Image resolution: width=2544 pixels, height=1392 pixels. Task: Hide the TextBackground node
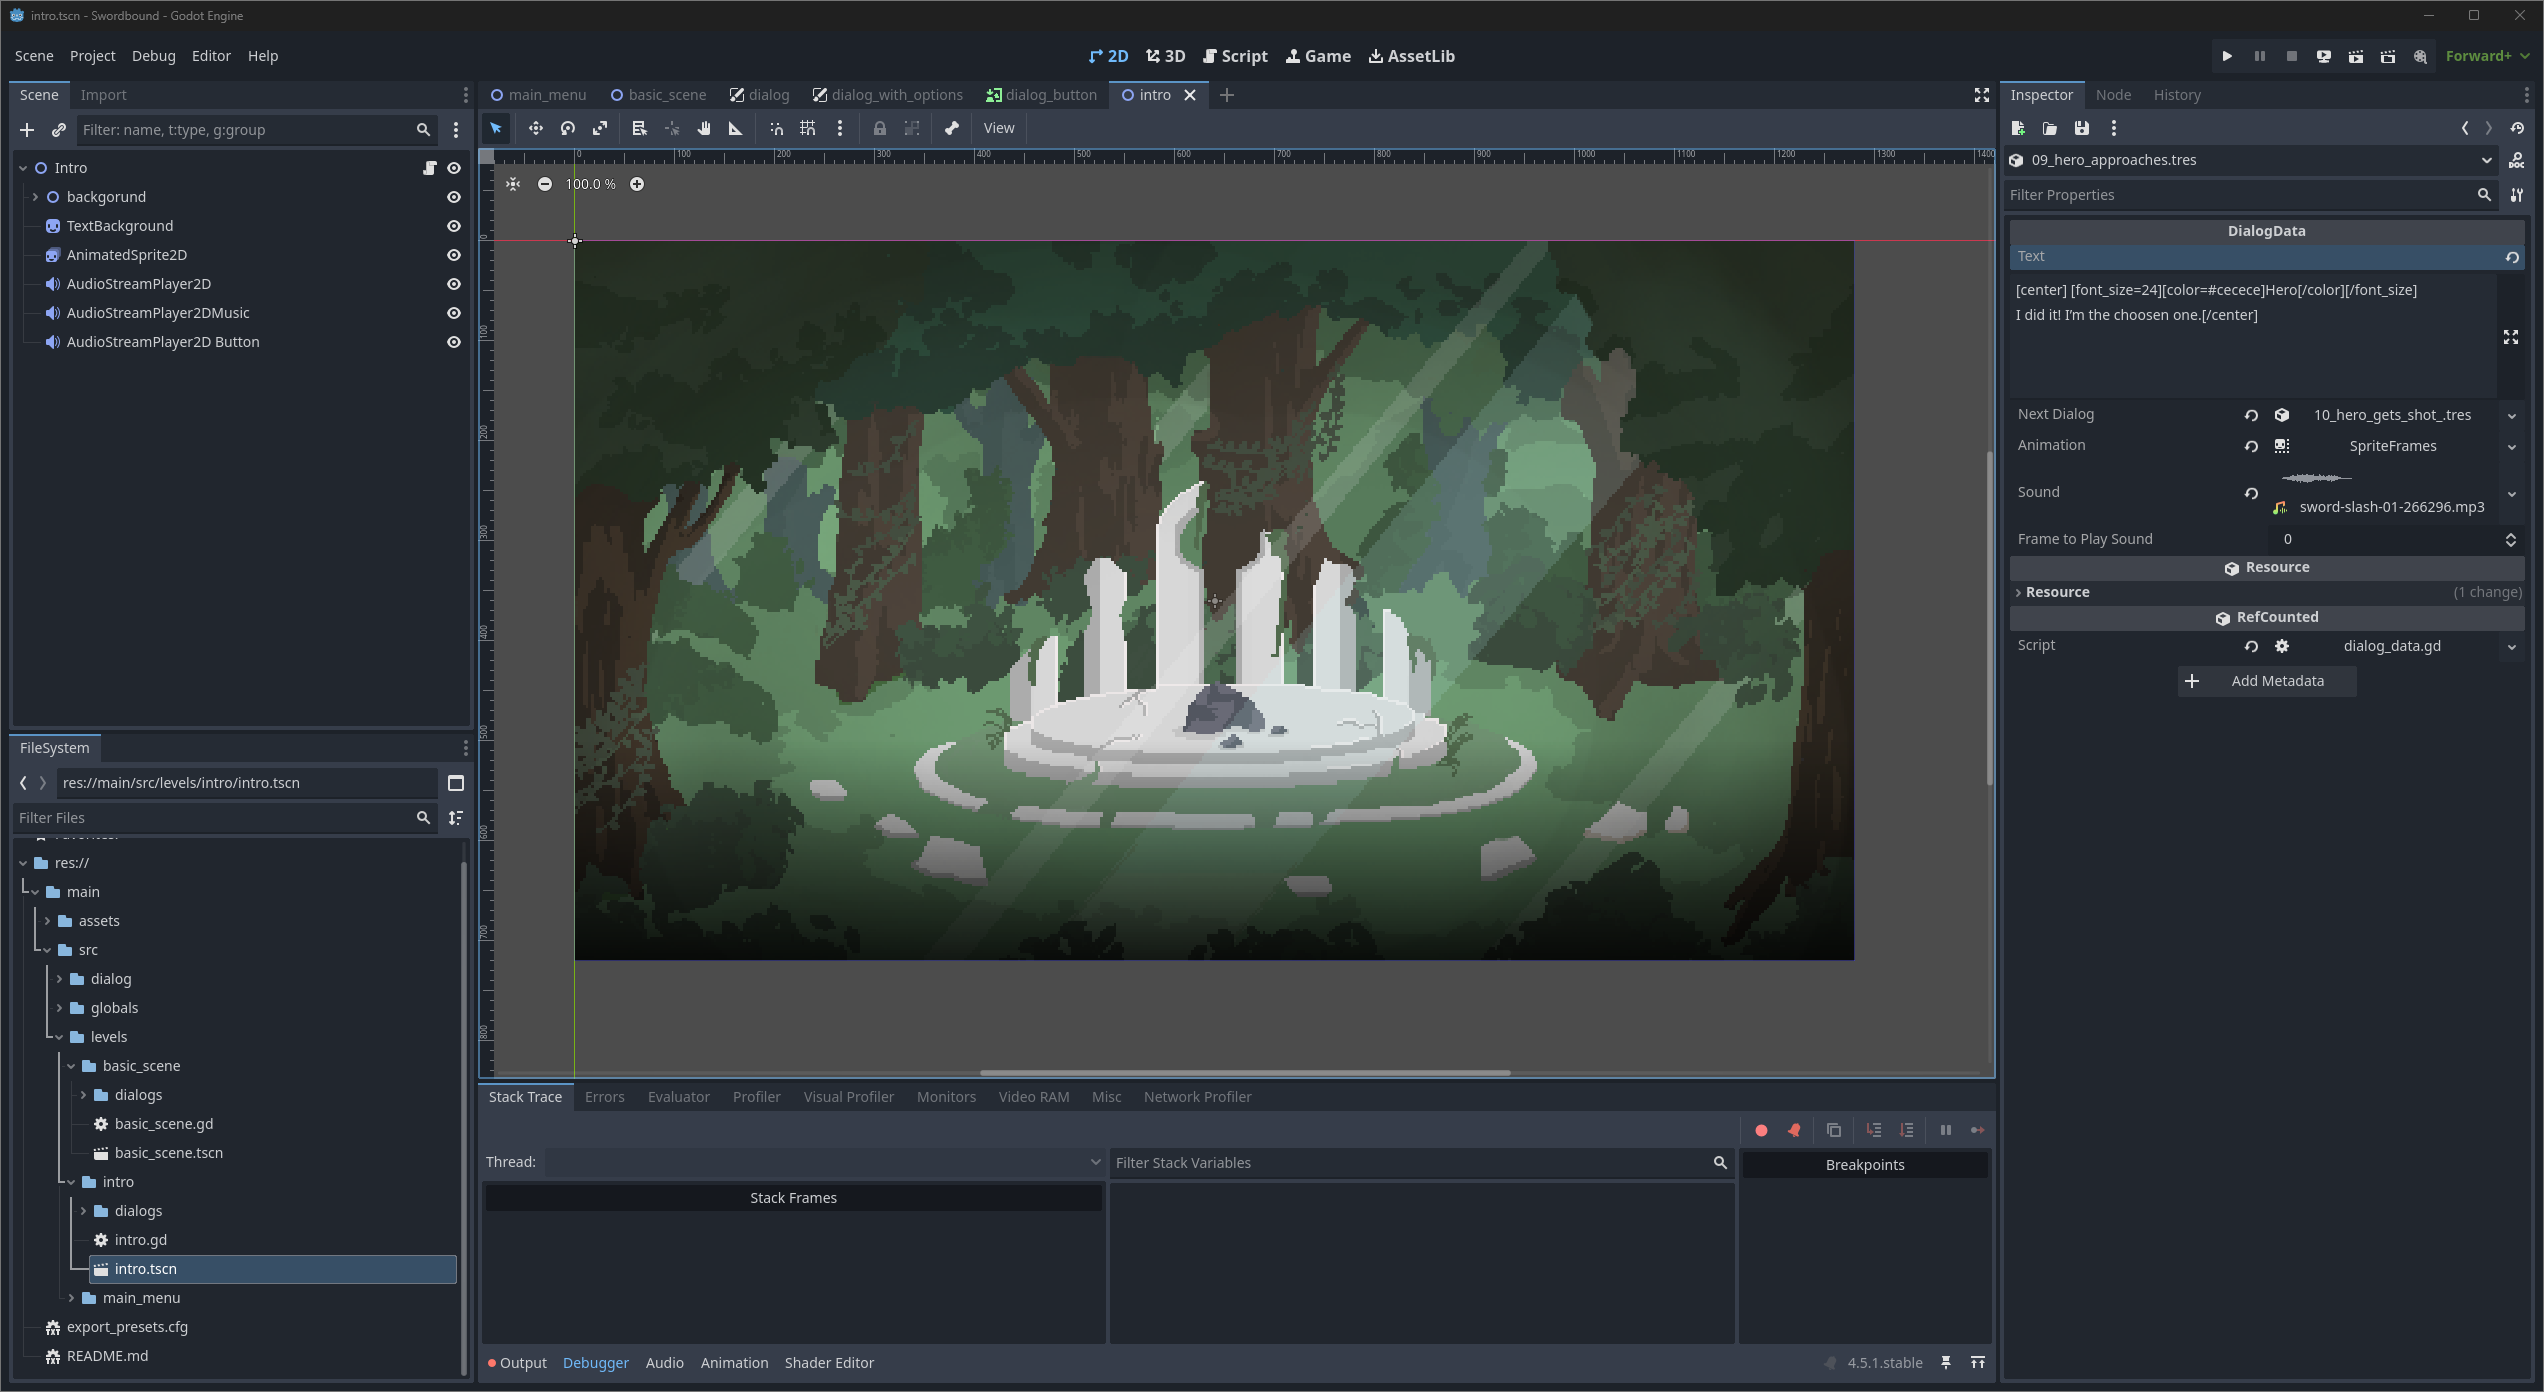click(453, 226)
